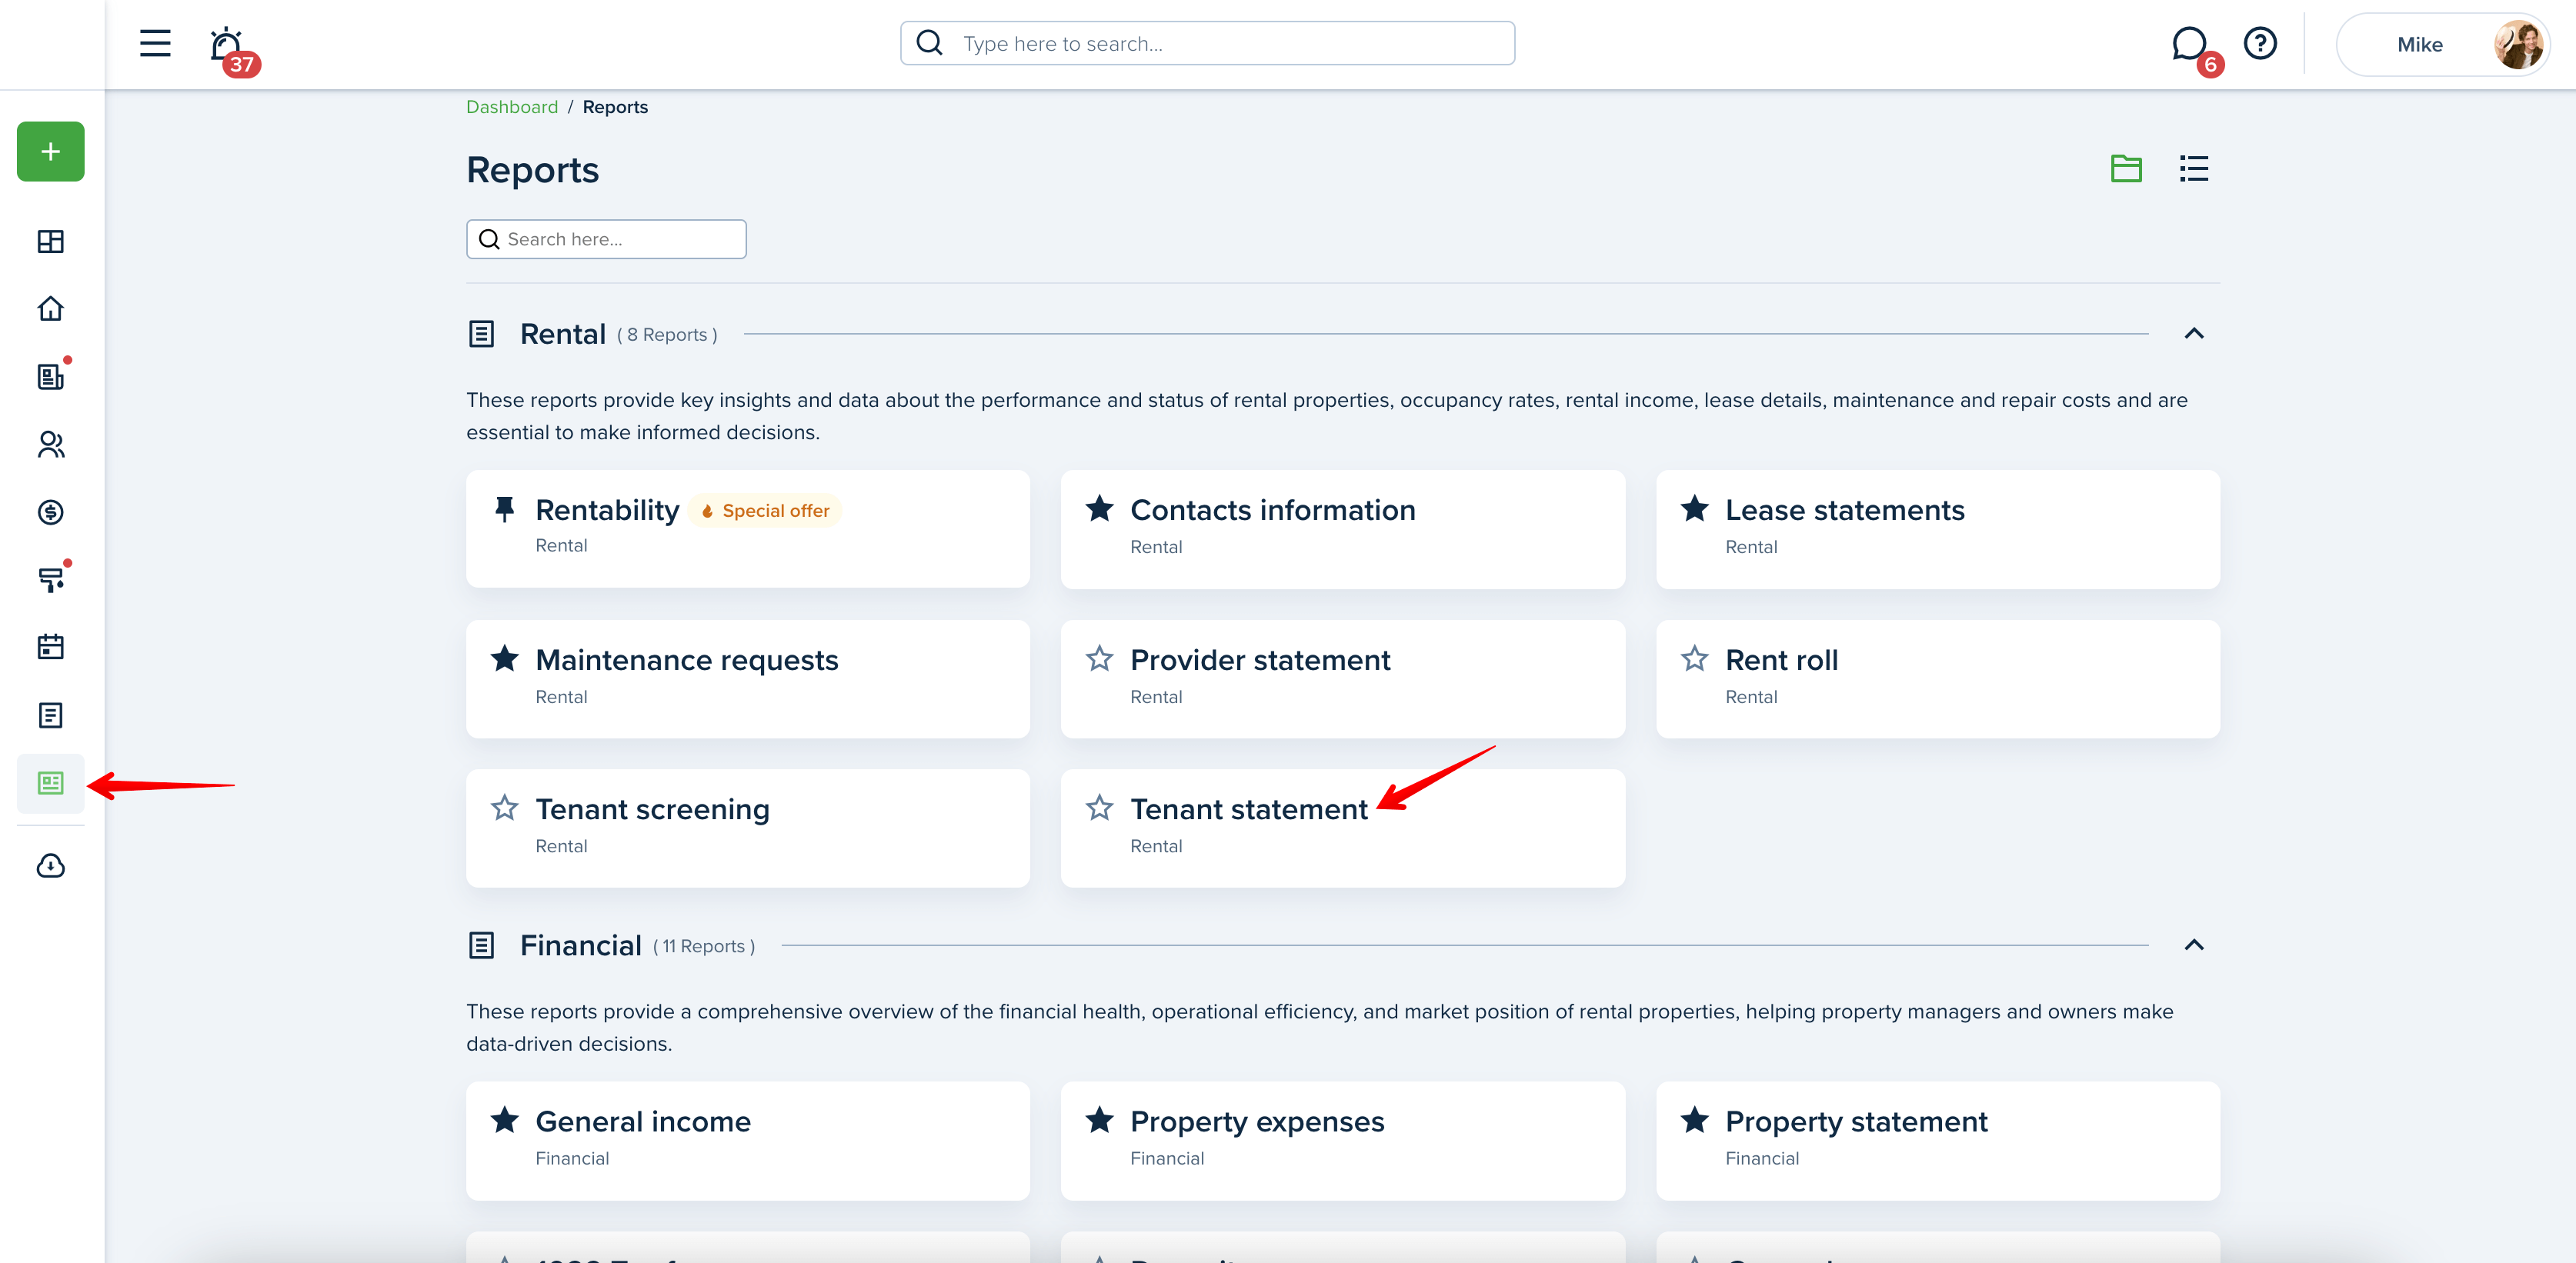Unfavorite Contacts information report star
The image size is (2576, 1263).
tap(1100, 509)
